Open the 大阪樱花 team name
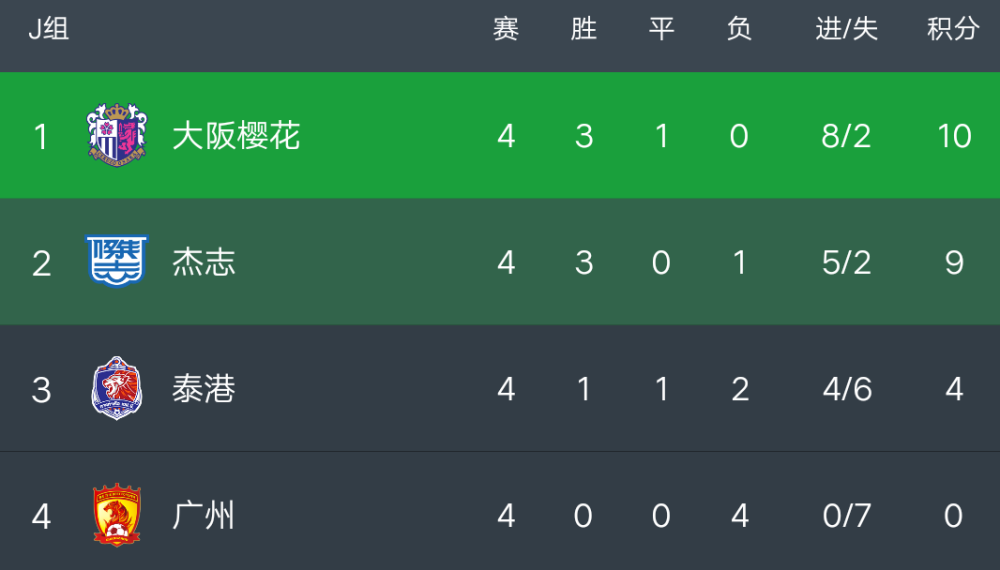 click(236, 136)
